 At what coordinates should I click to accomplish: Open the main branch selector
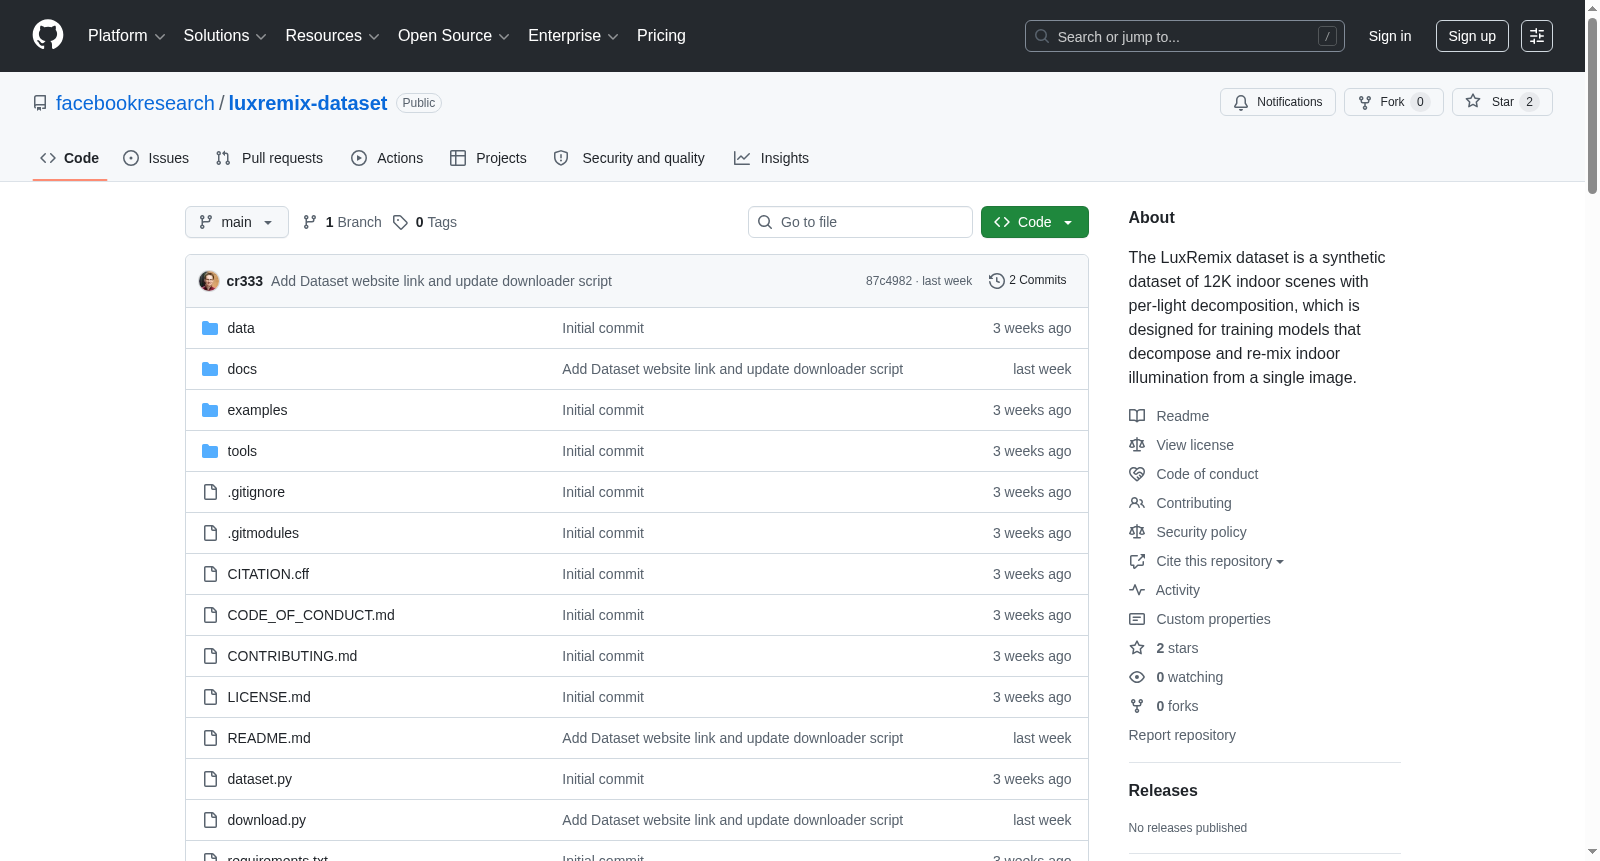click(x=237, y=222)
